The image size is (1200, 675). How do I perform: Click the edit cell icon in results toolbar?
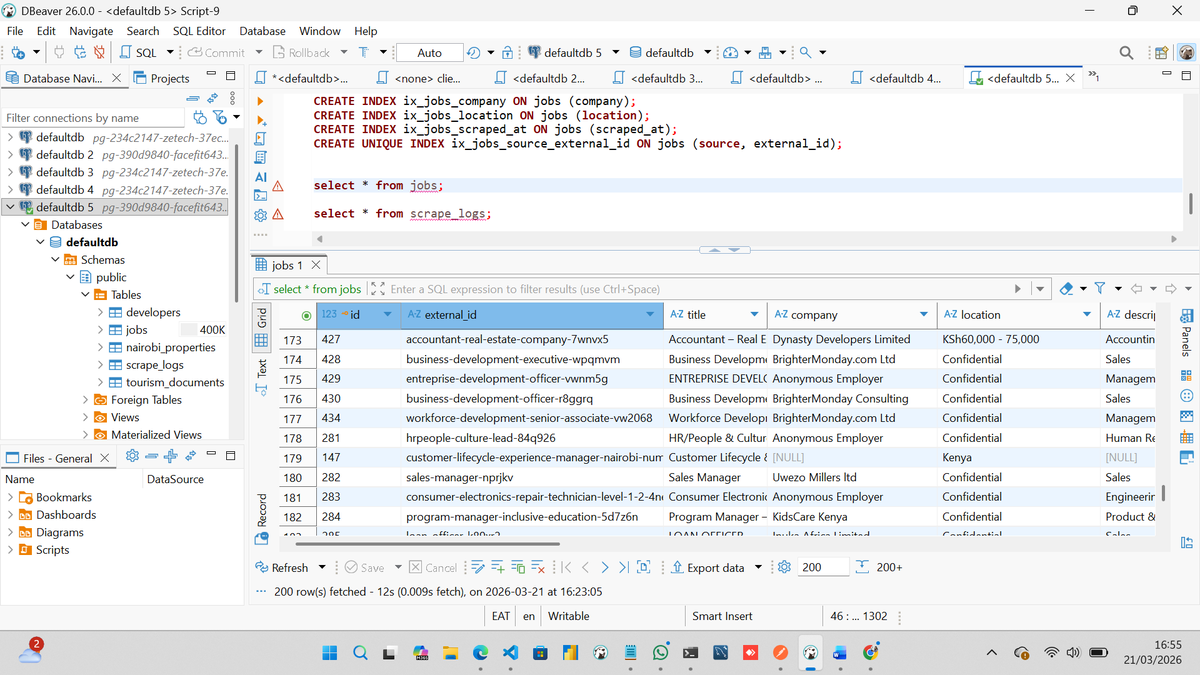477,567
